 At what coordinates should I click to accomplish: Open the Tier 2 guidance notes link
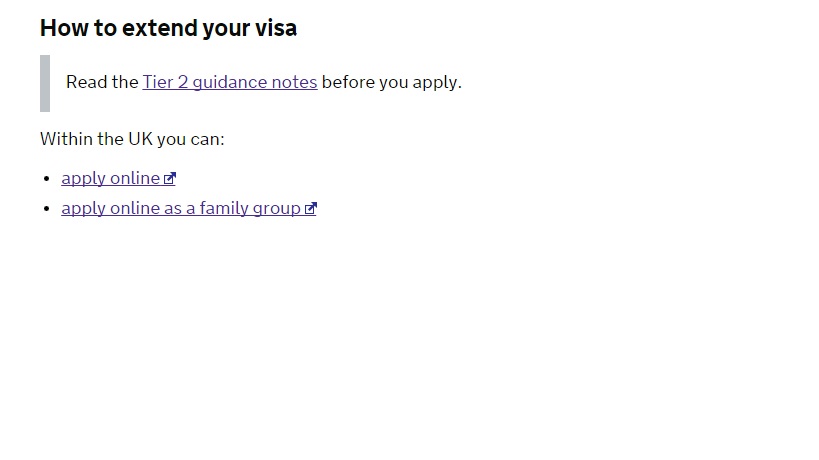tap(229, 82)
